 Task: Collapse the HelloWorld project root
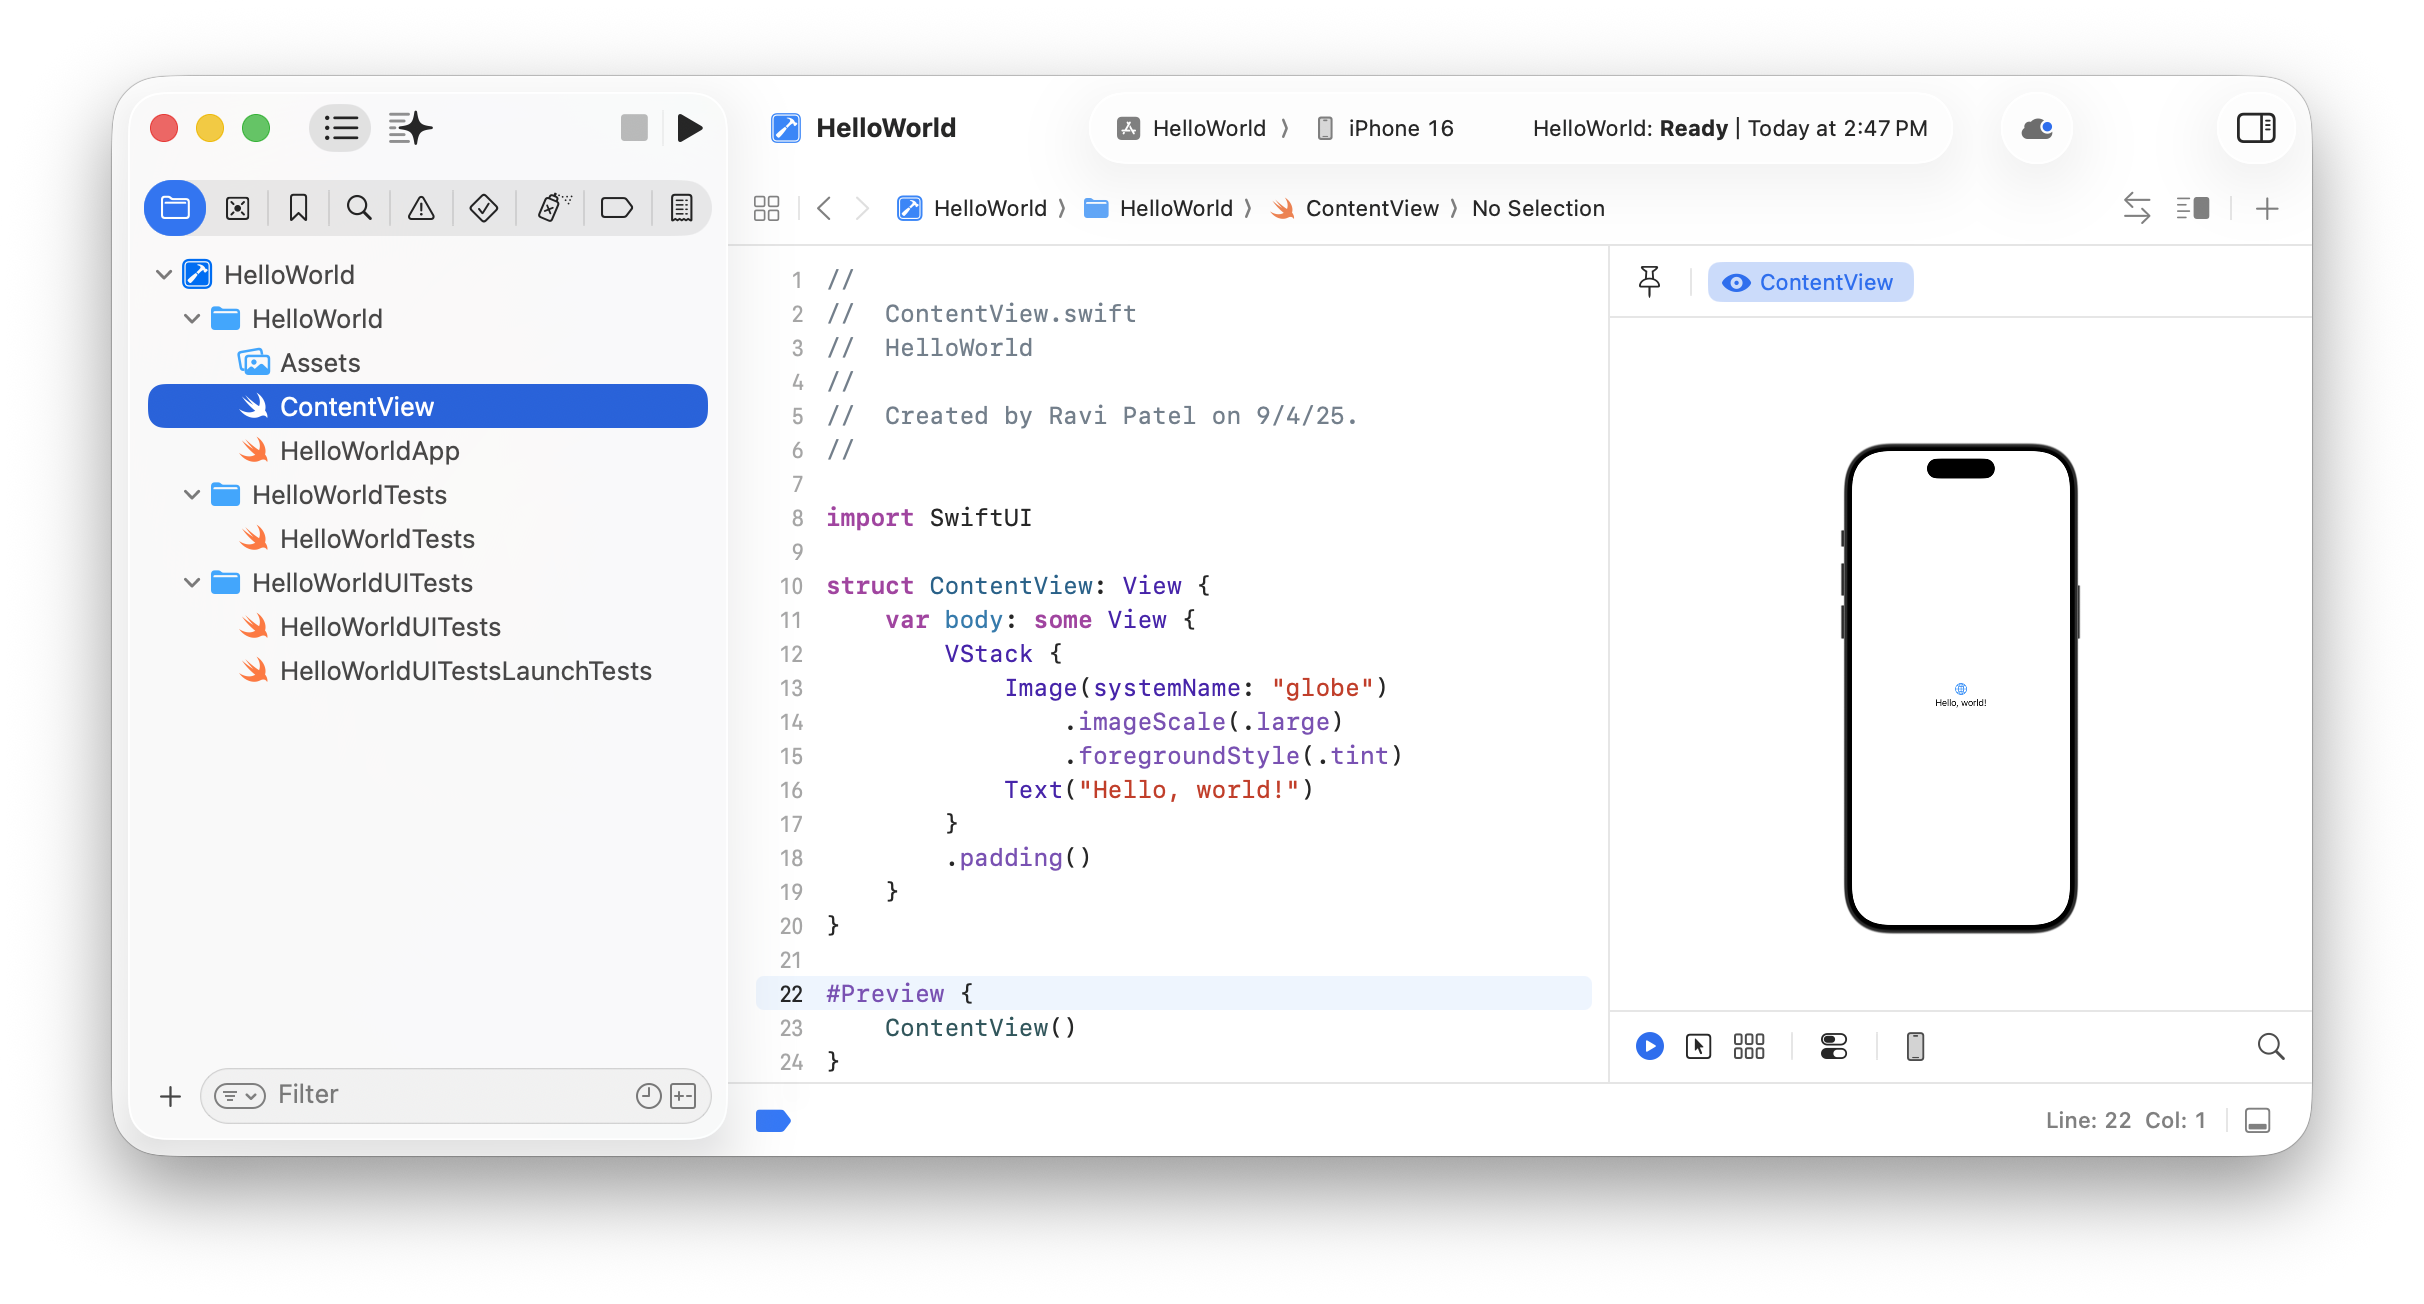point(164,274)
